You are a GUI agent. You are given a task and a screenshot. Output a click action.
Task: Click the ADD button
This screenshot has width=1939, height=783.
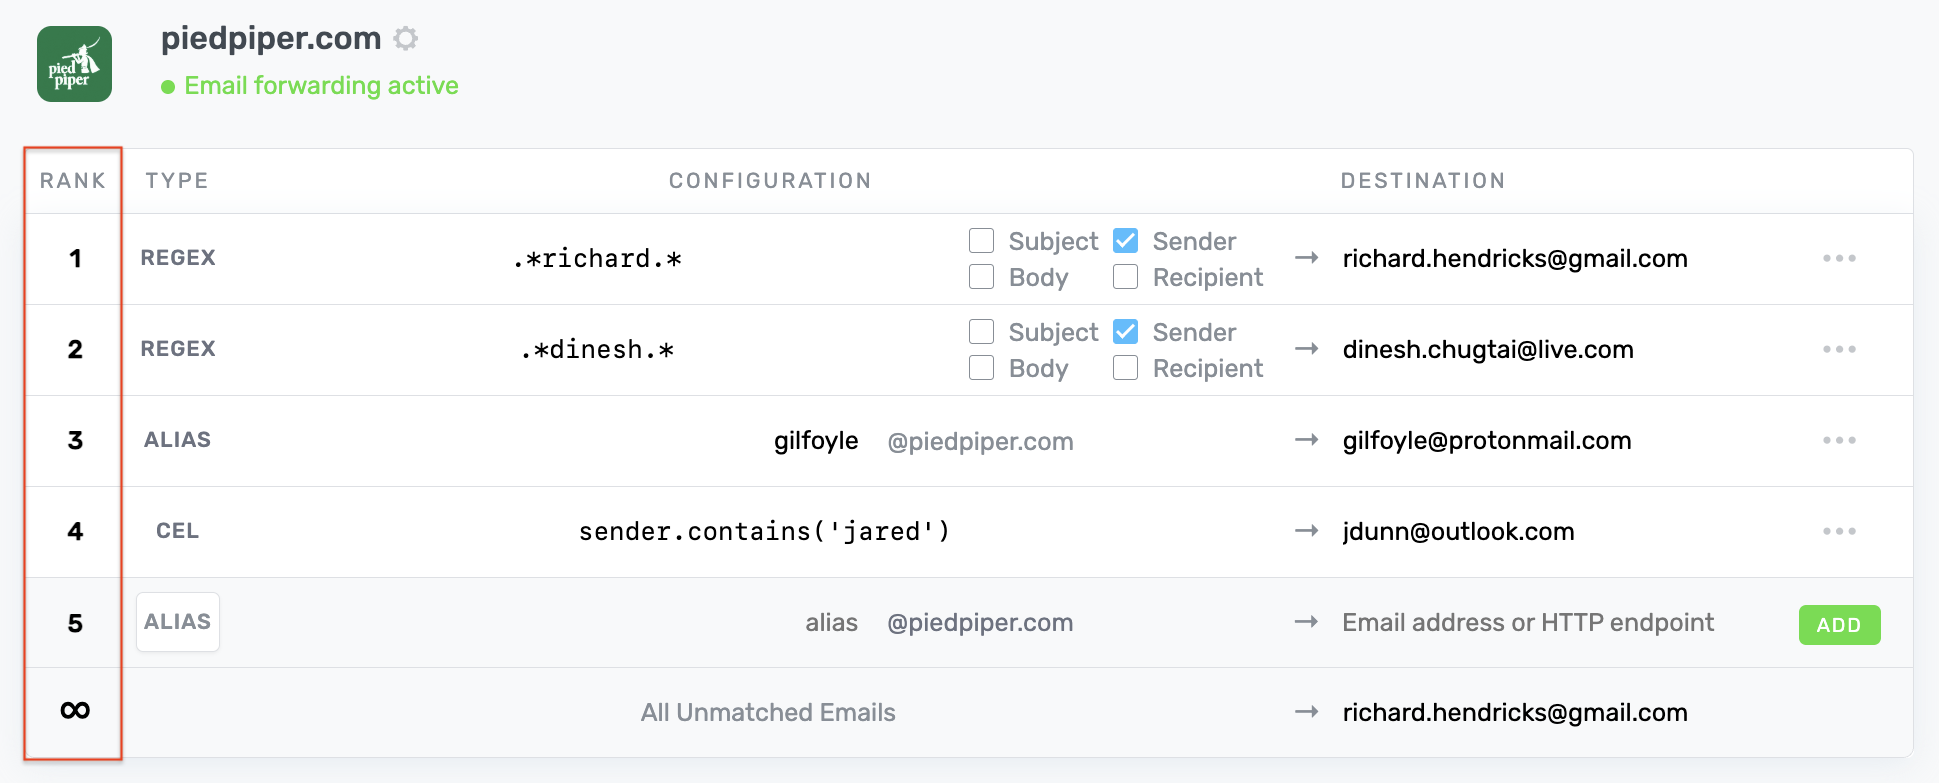click(1839, 625)
